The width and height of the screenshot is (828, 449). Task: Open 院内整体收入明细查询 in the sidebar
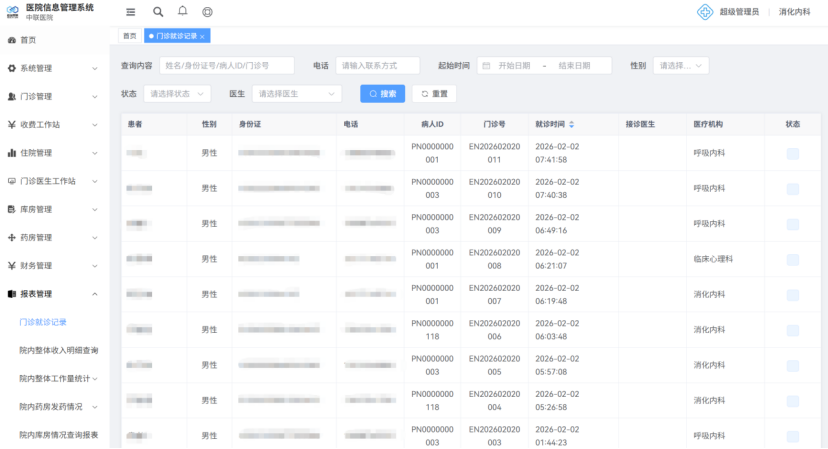[x=58, y=351]
